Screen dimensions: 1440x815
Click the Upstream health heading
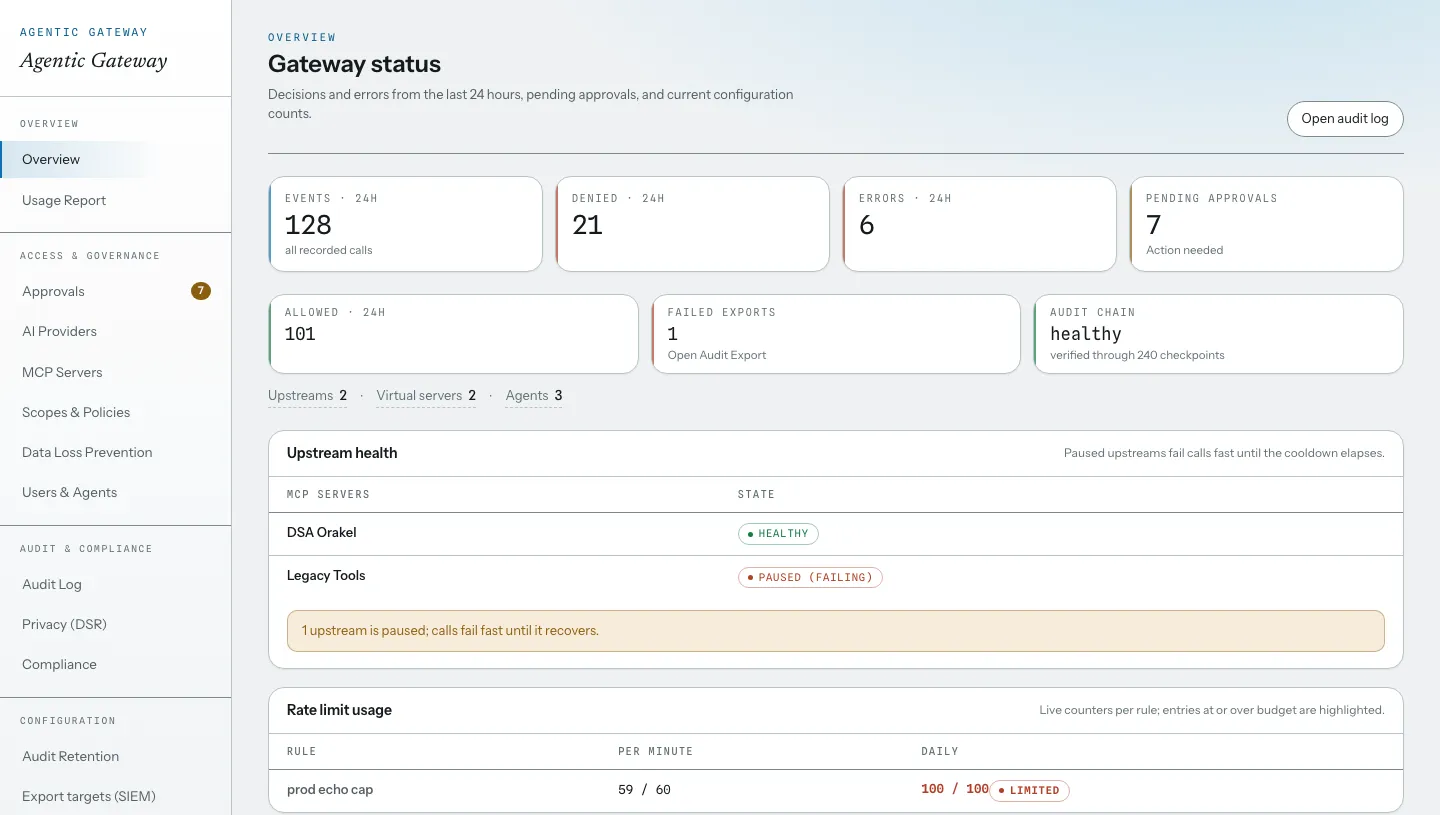pyautogui.click(x=342, y=453)
